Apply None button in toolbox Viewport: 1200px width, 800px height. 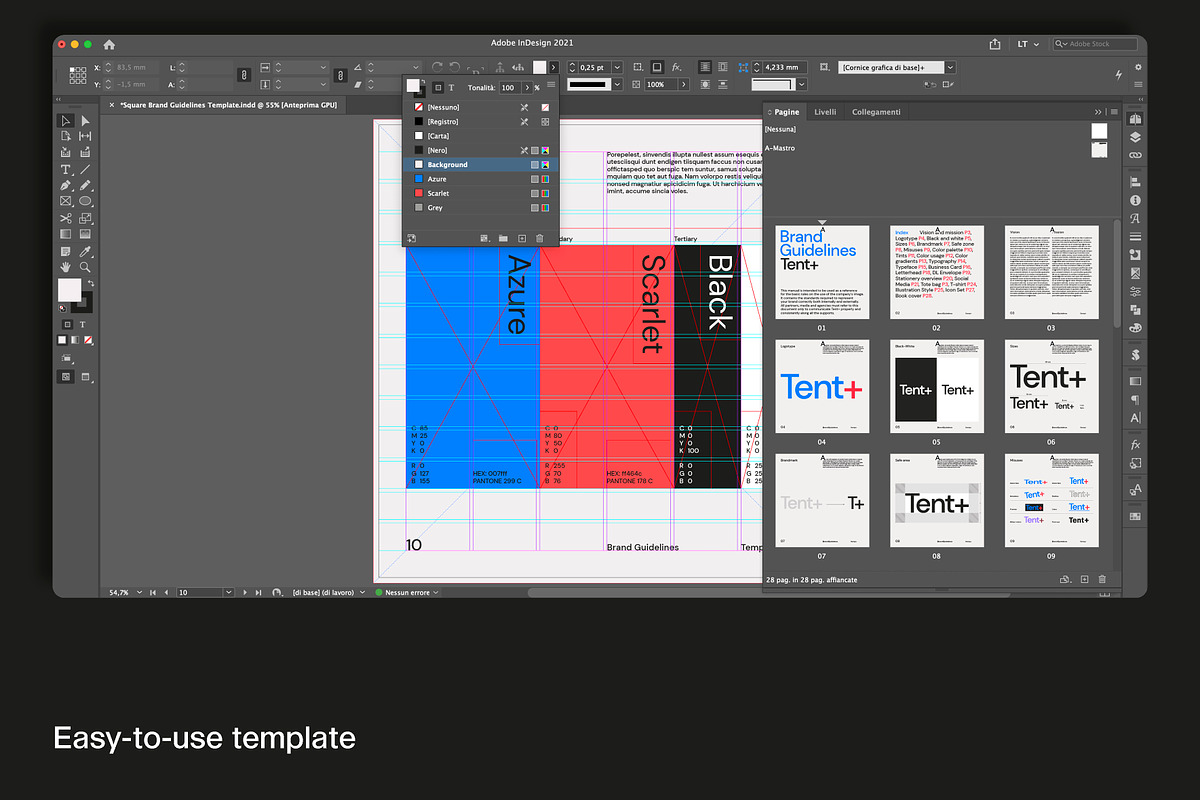[x=88, y=340]
